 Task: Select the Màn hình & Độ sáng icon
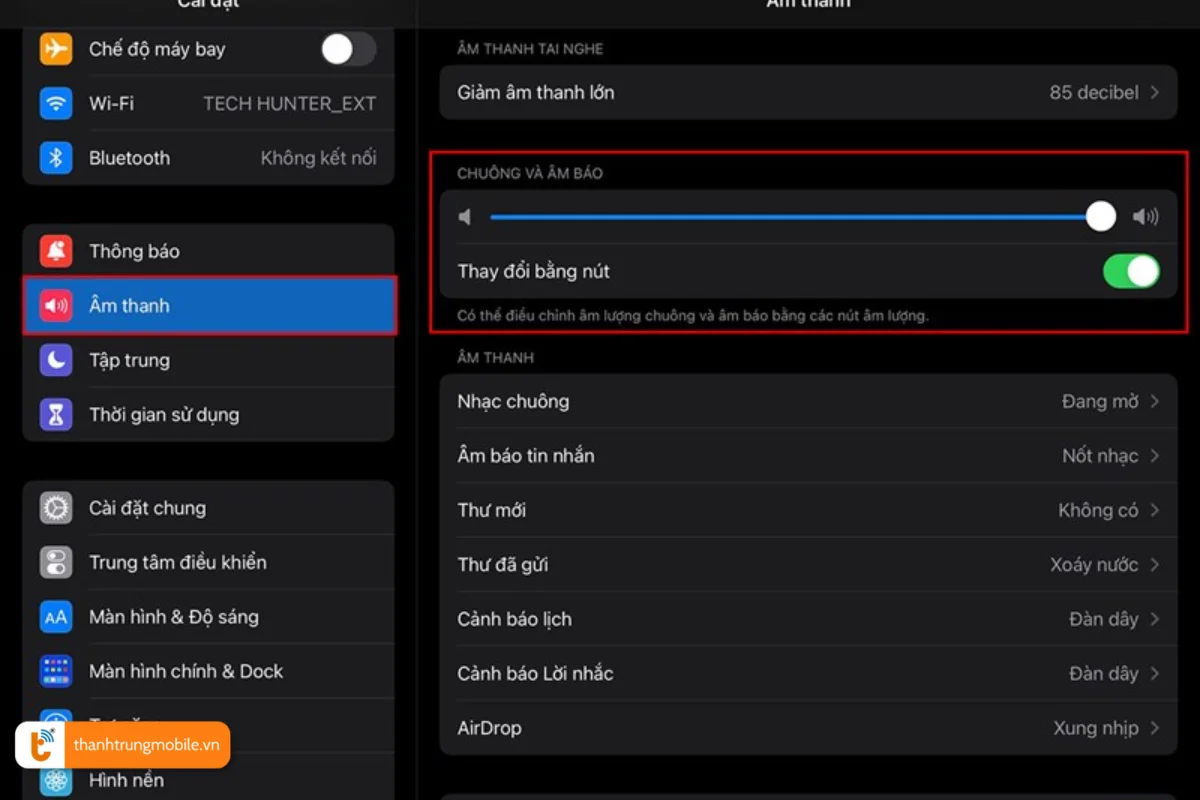(55, 617)
